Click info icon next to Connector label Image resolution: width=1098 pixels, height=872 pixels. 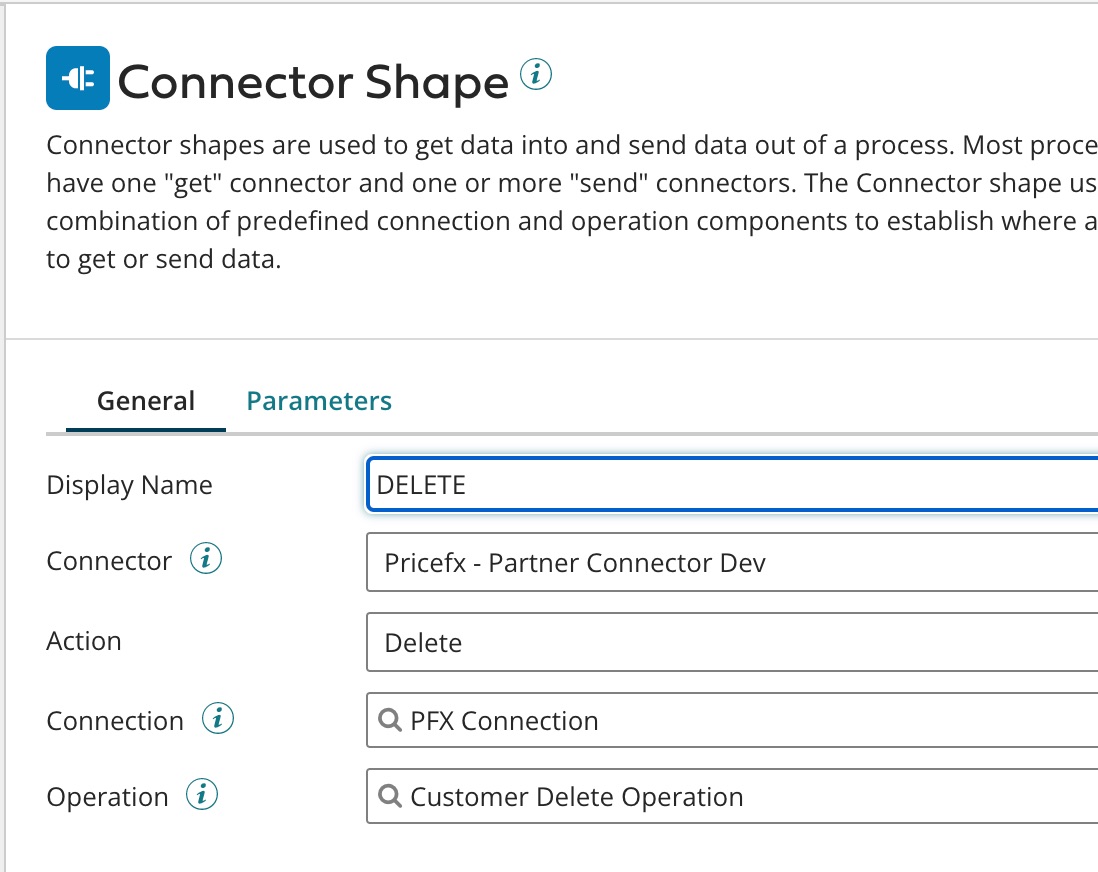(x=206, y=560)
